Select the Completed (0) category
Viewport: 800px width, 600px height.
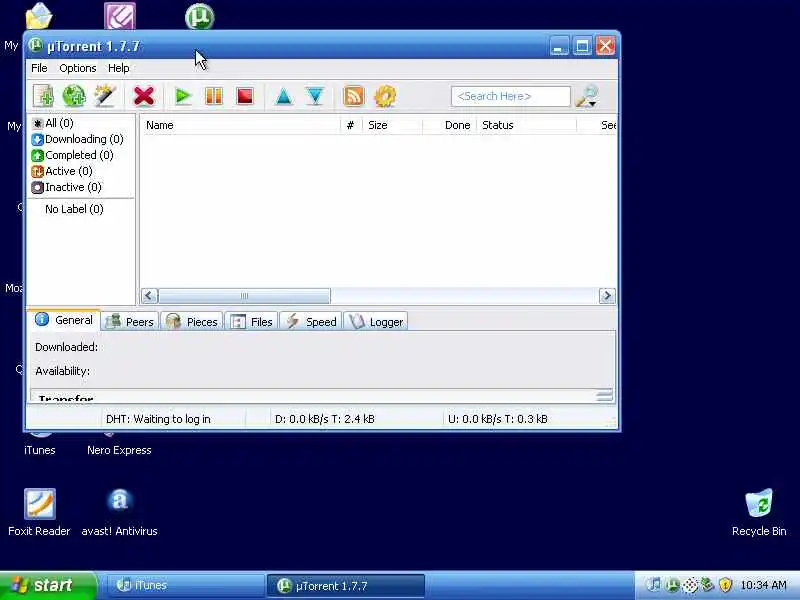[x=72, y=155]
